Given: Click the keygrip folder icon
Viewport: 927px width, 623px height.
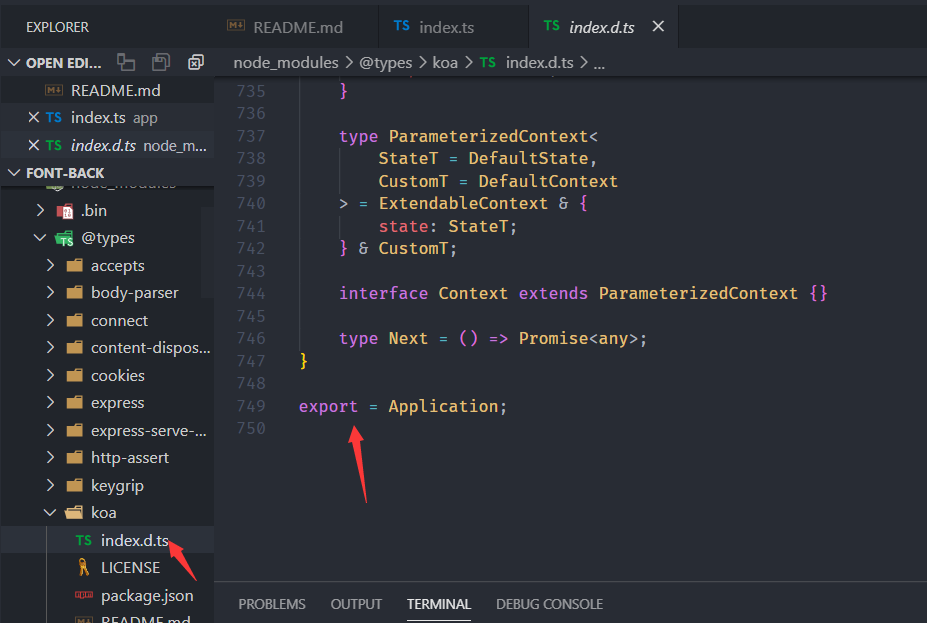Looking at the screenshot, I should [x=74, y=485].
